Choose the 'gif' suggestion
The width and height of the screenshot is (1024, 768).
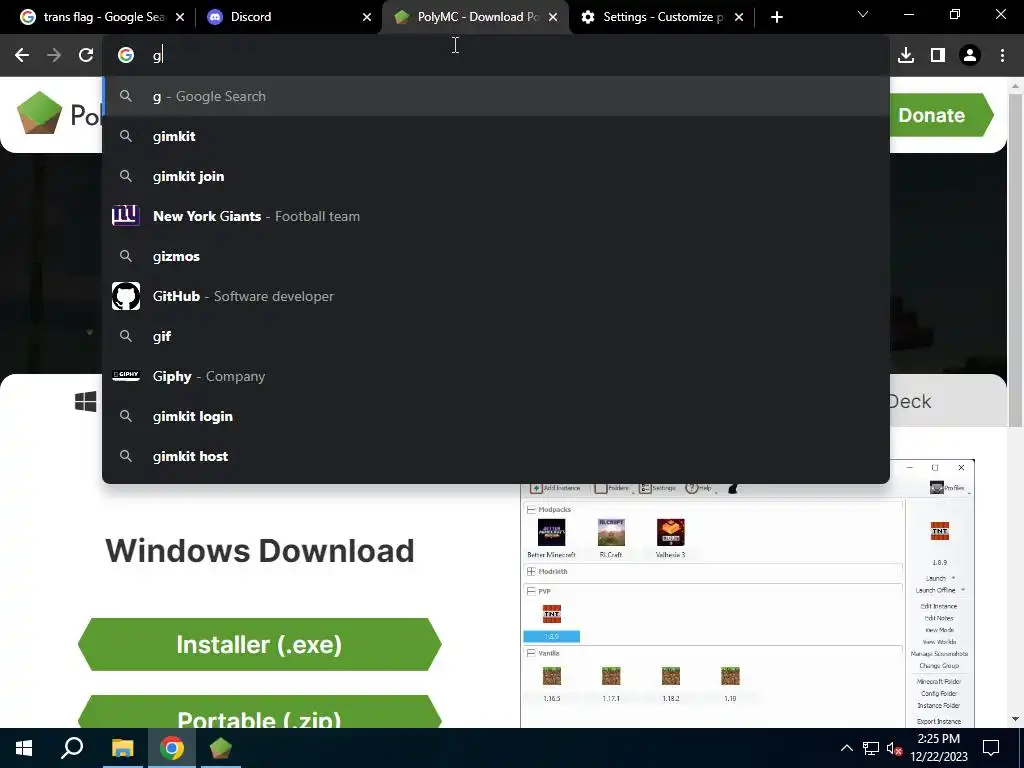[496, 336]
